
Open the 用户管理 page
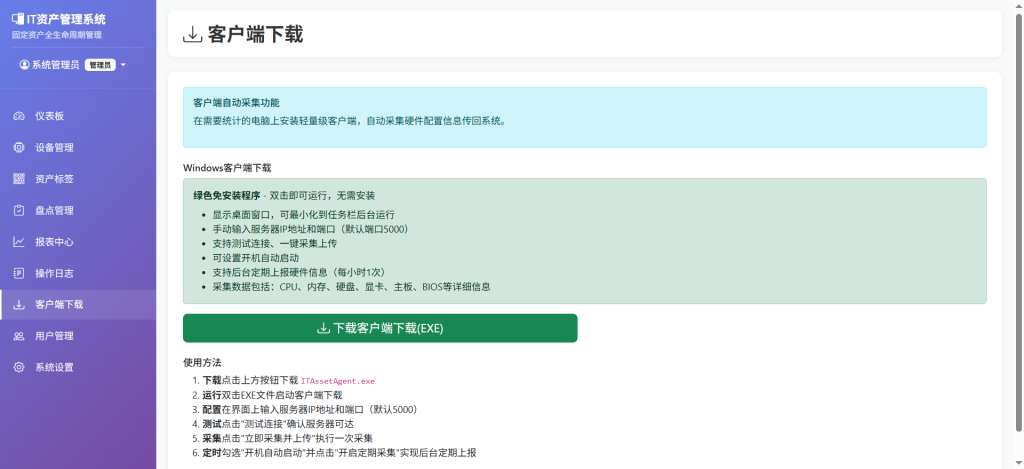click(78, 336)
